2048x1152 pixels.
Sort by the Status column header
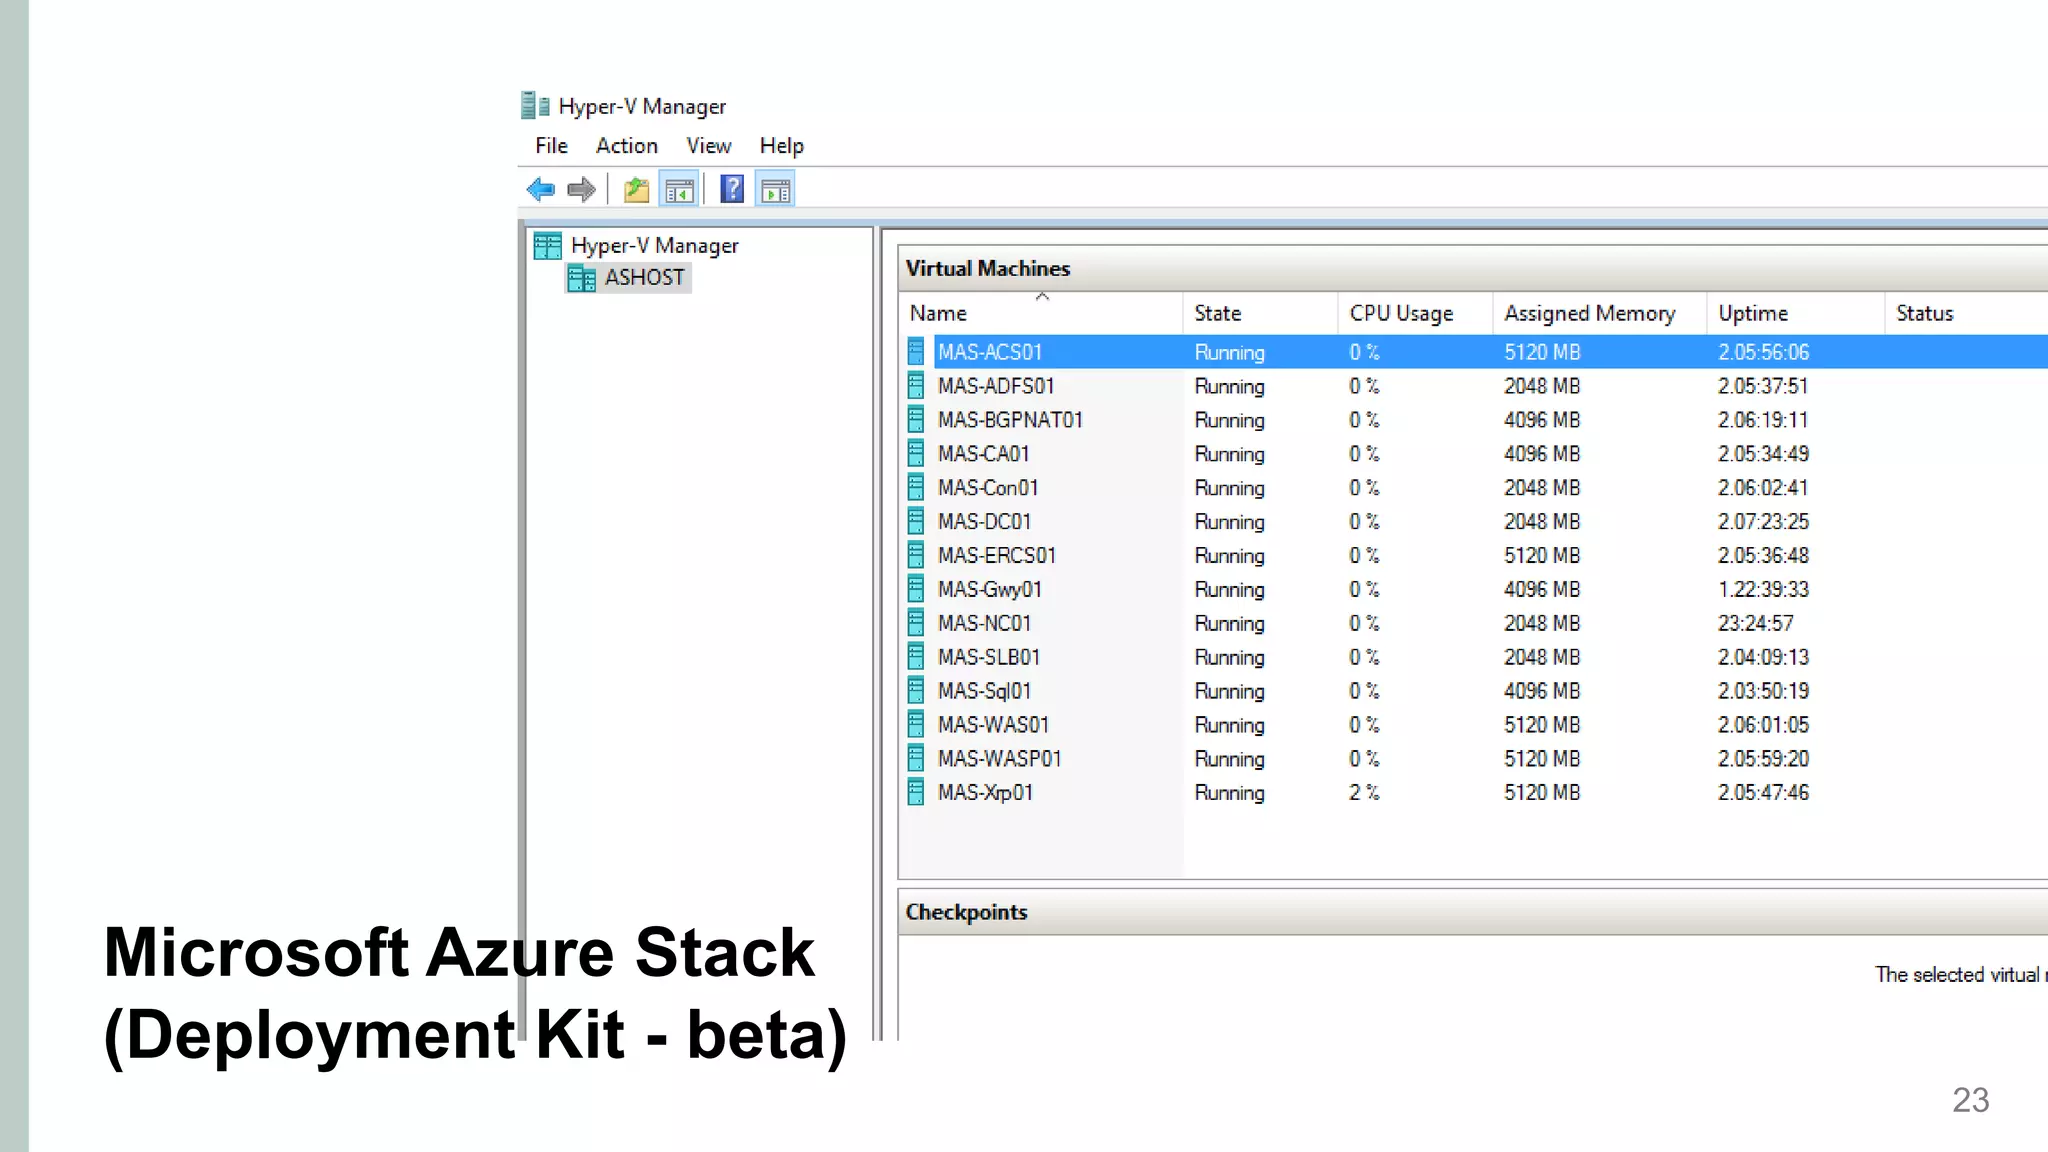click(x=1966, y=313)
